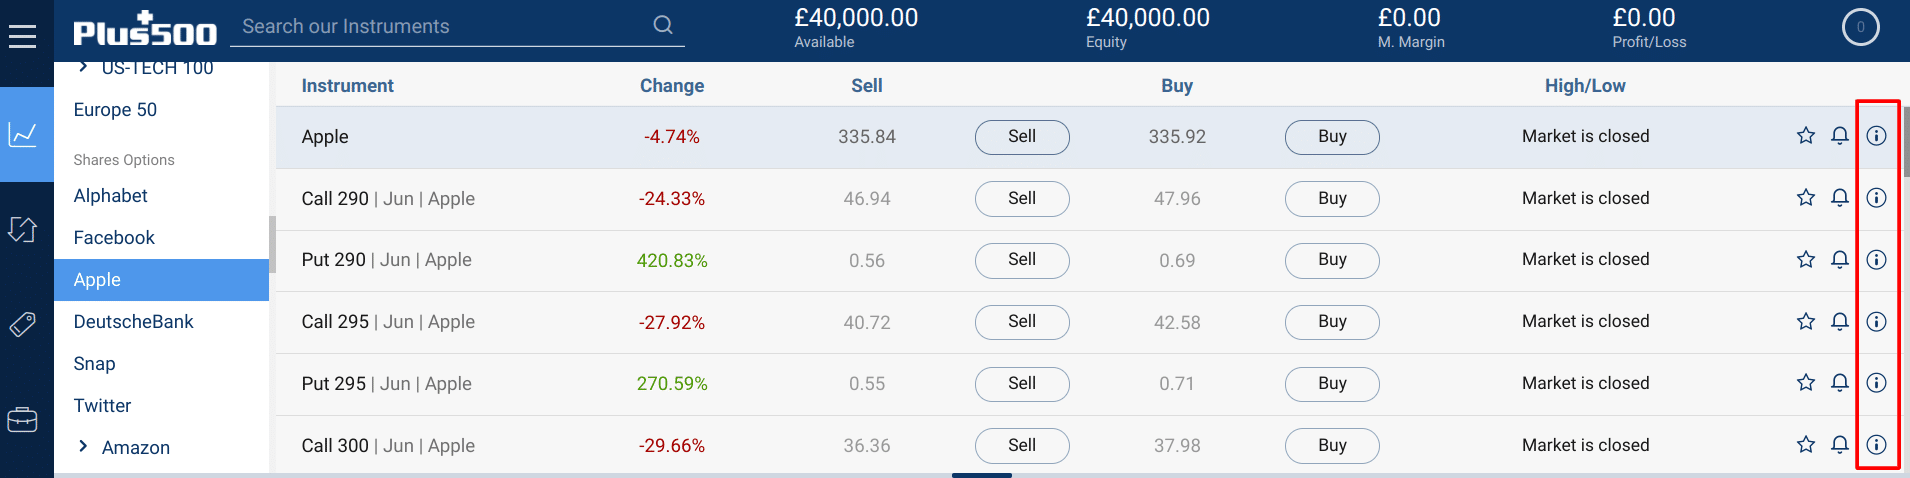Open the open positions sidebar icon
Image resolution: width=1910 pixels, height=478 pixels.
click(22, 229)
